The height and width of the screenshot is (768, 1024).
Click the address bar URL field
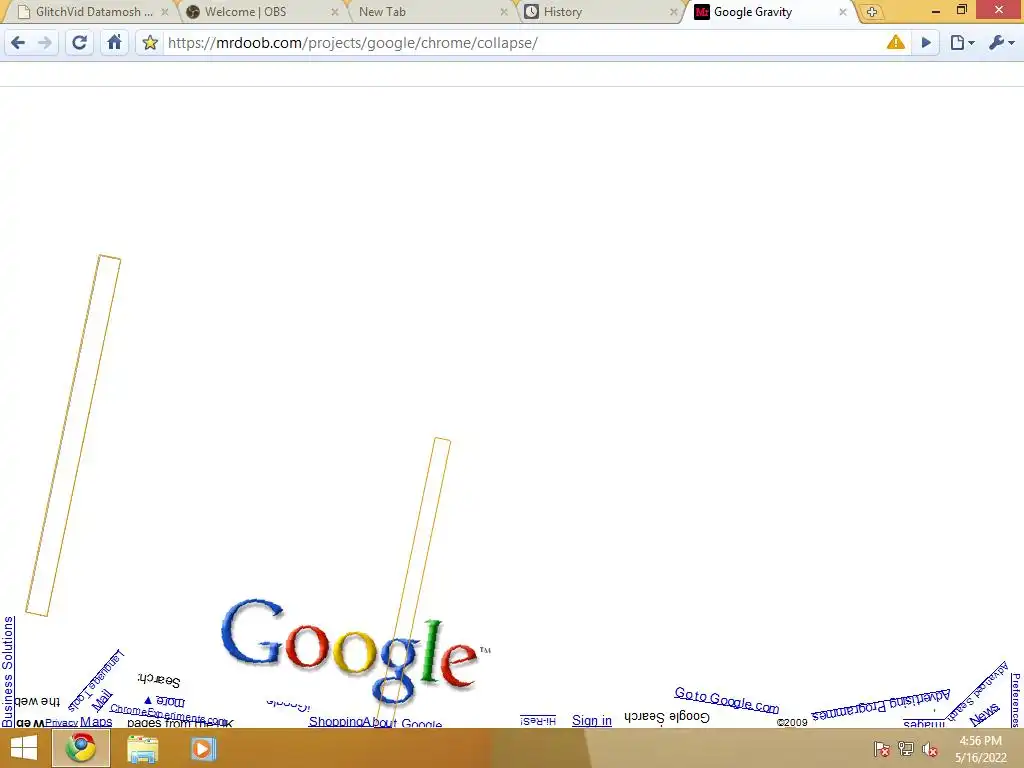pos(522,43)
